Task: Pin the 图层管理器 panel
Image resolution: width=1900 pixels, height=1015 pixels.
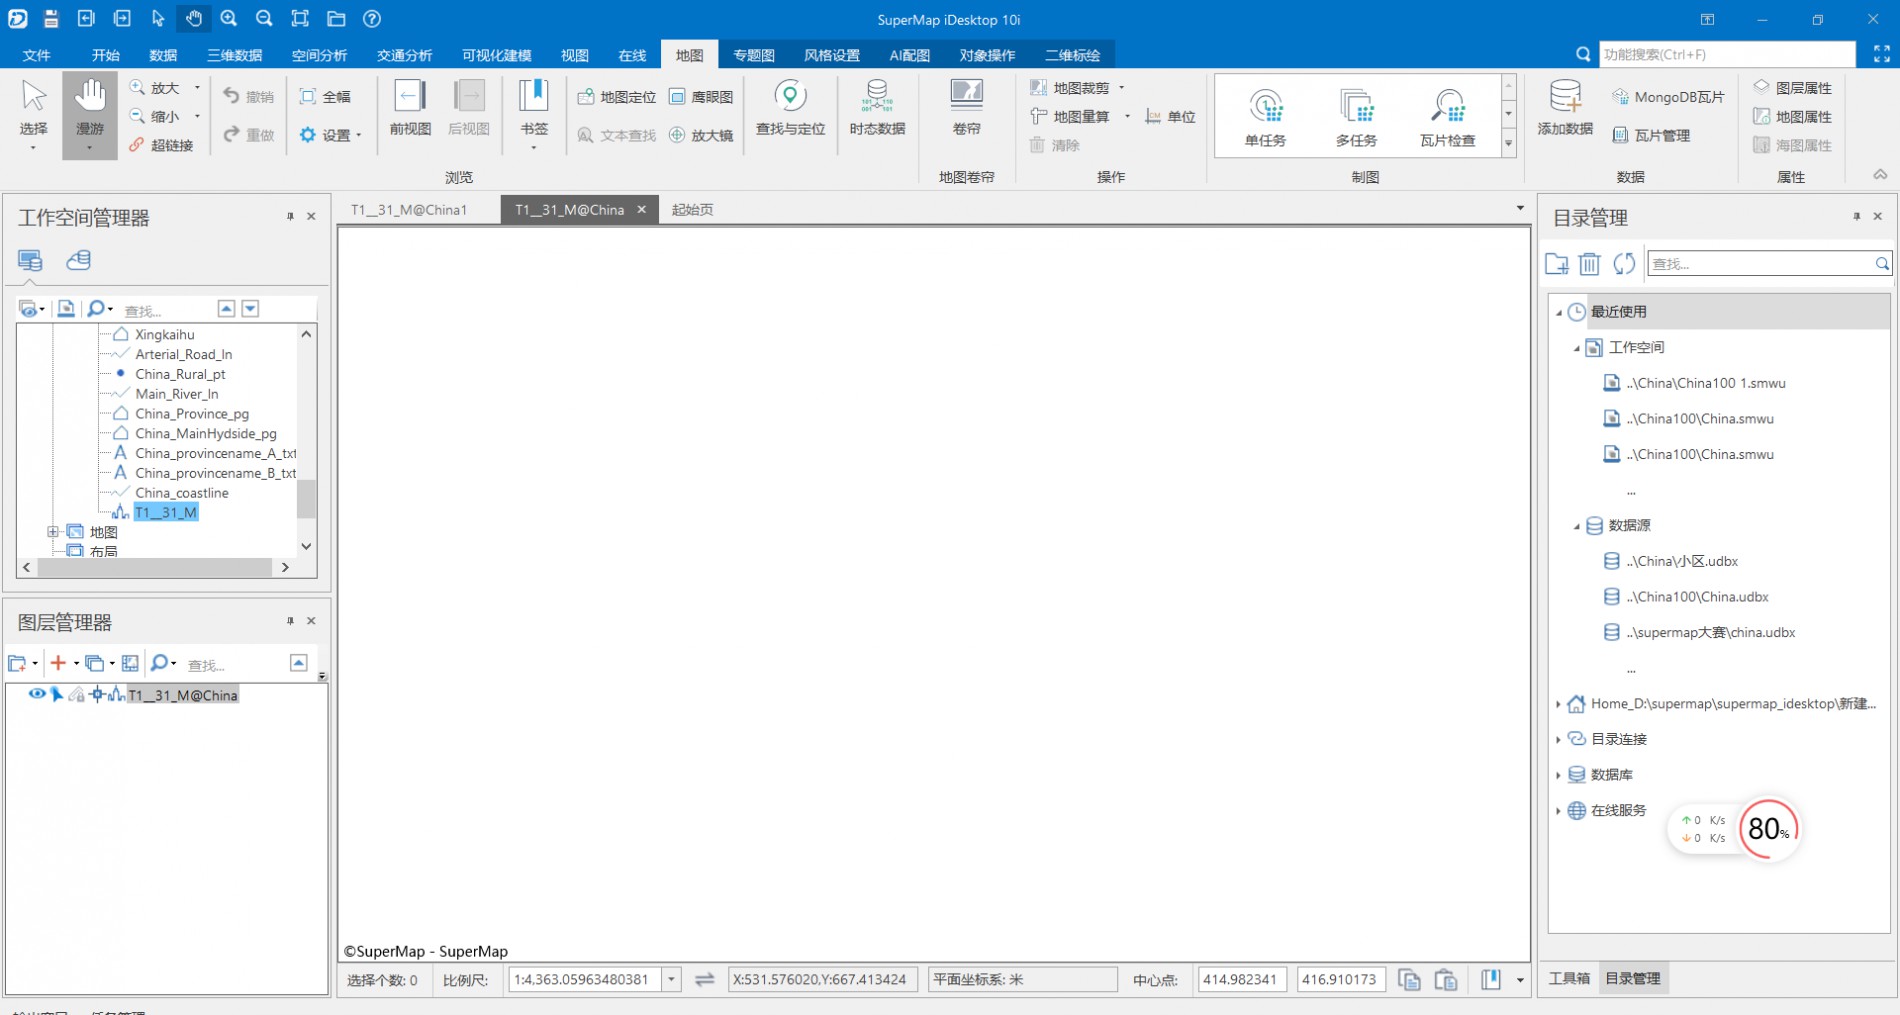Action: (290, 621)
